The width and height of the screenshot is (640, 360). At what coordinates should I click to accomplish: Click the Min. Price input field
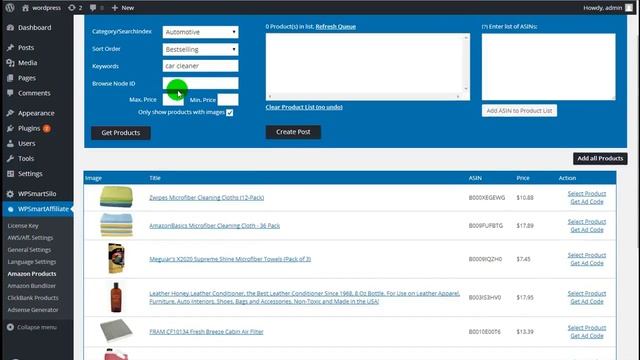tap(228, 100)
